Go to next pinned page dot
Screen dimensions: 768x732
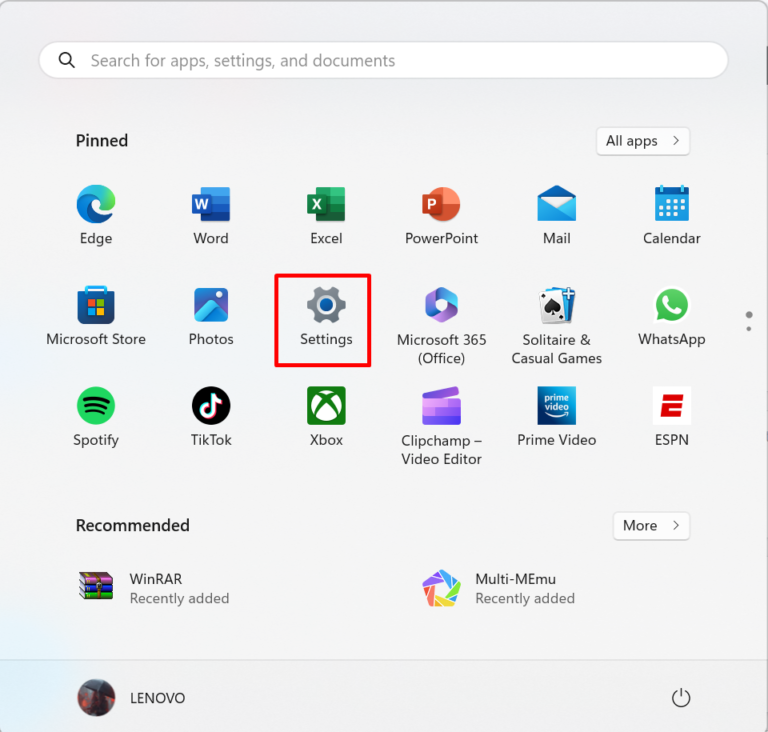tap(749, 329)
